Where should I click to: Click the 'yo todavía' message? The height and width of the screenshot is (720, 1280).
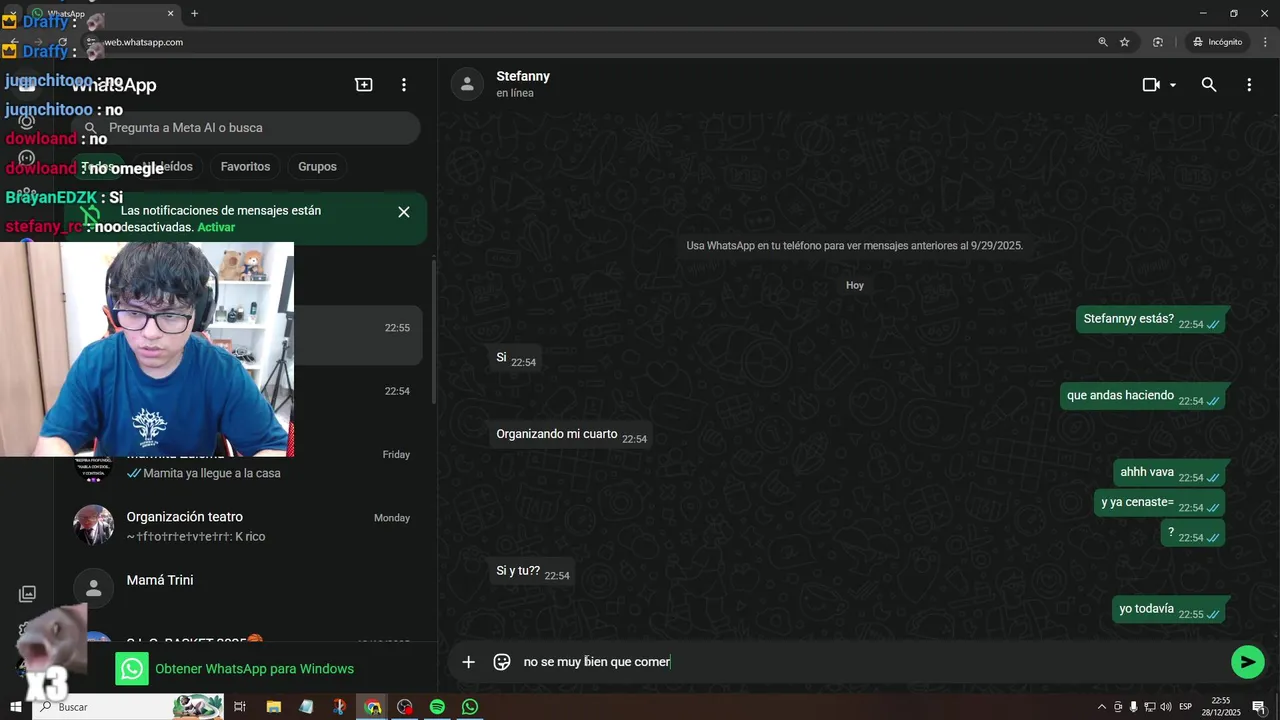tap(1169, 610)
